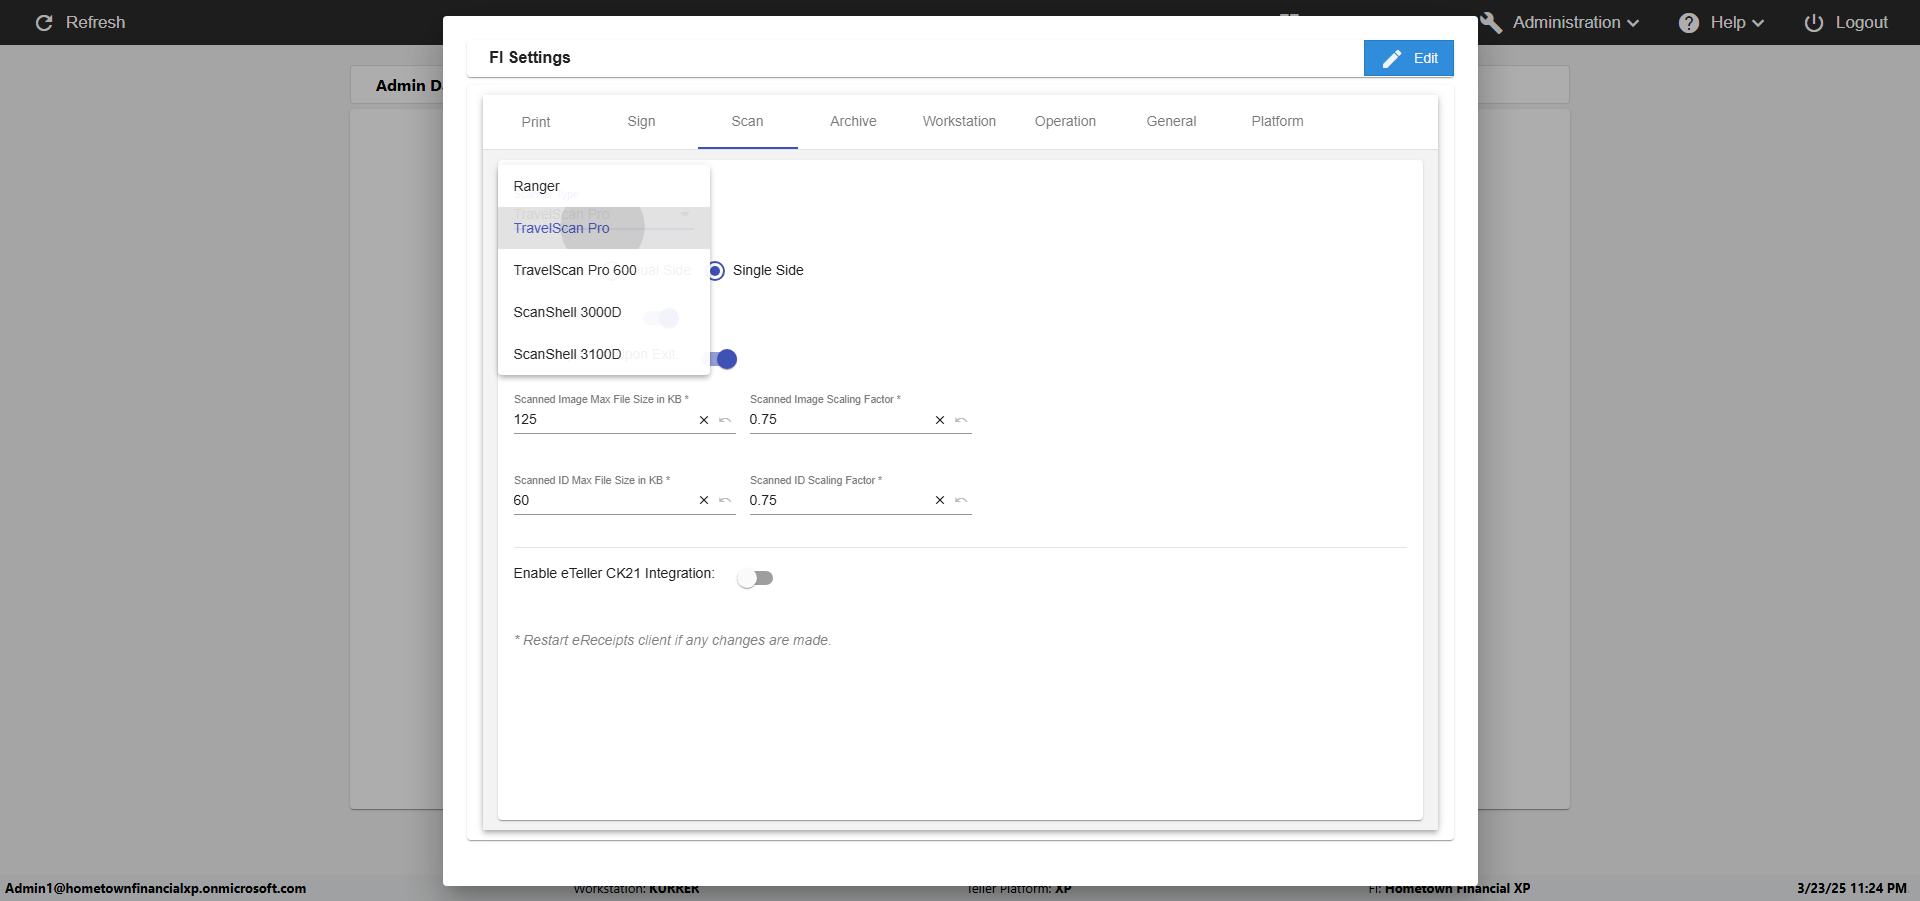Switch to the Print tab

[536, 122]
